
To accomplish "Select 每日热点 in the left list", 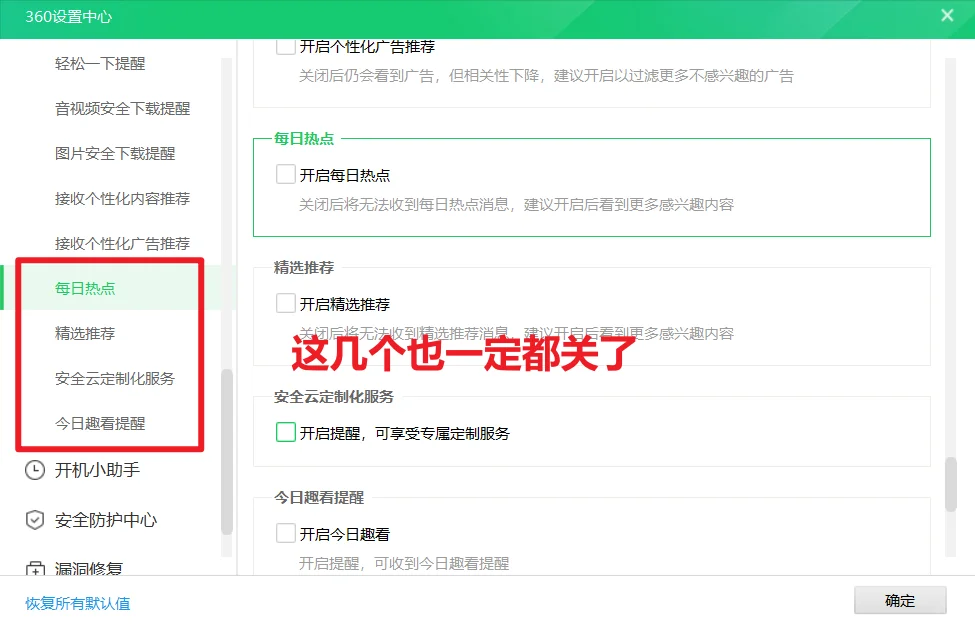I will click(85, 289).
